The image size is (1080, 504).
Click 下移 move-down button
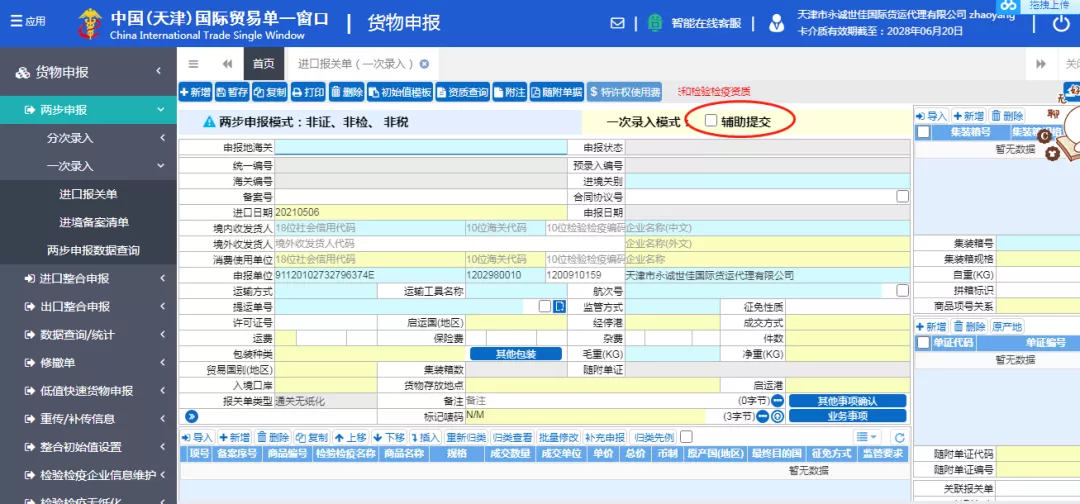pyautogui.click(x=389, y=437)
